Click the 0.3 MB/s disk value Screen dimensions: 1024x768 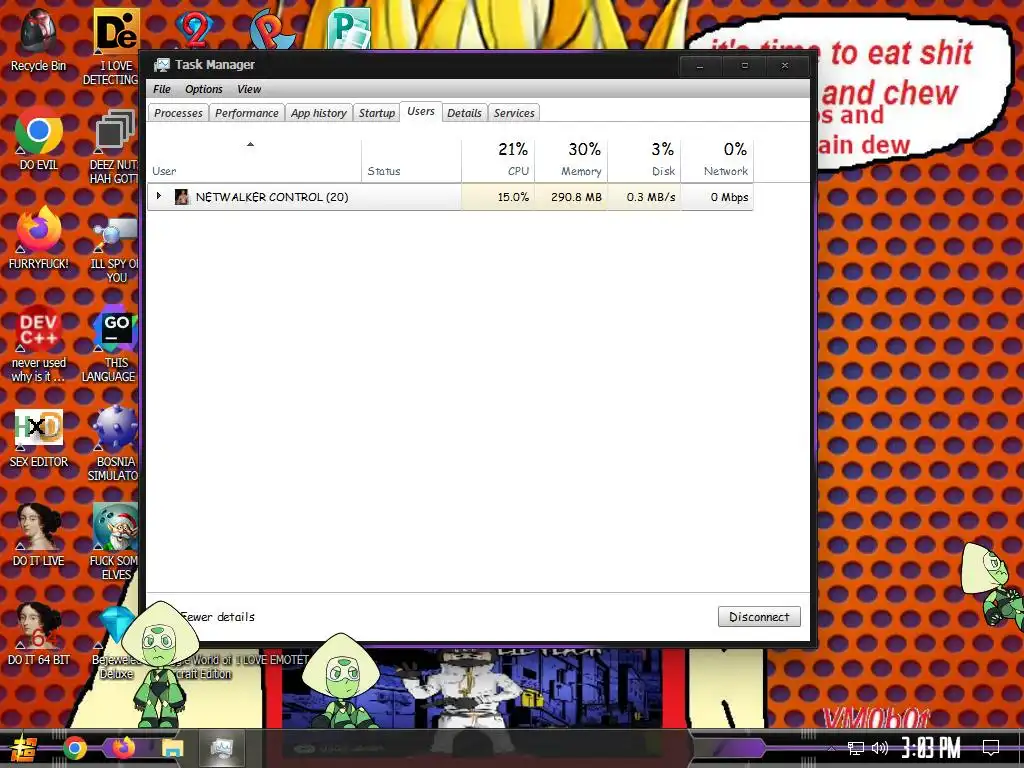650,197
